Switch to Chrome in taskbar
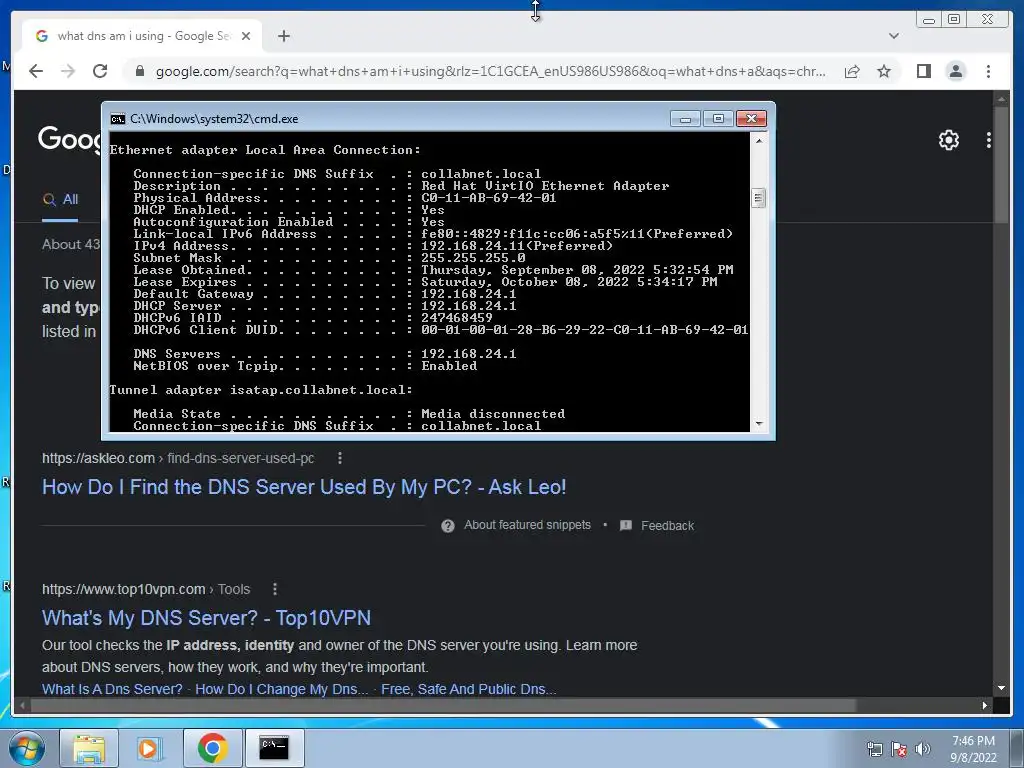Screen dimensions: 1024x768 [212, 748]
